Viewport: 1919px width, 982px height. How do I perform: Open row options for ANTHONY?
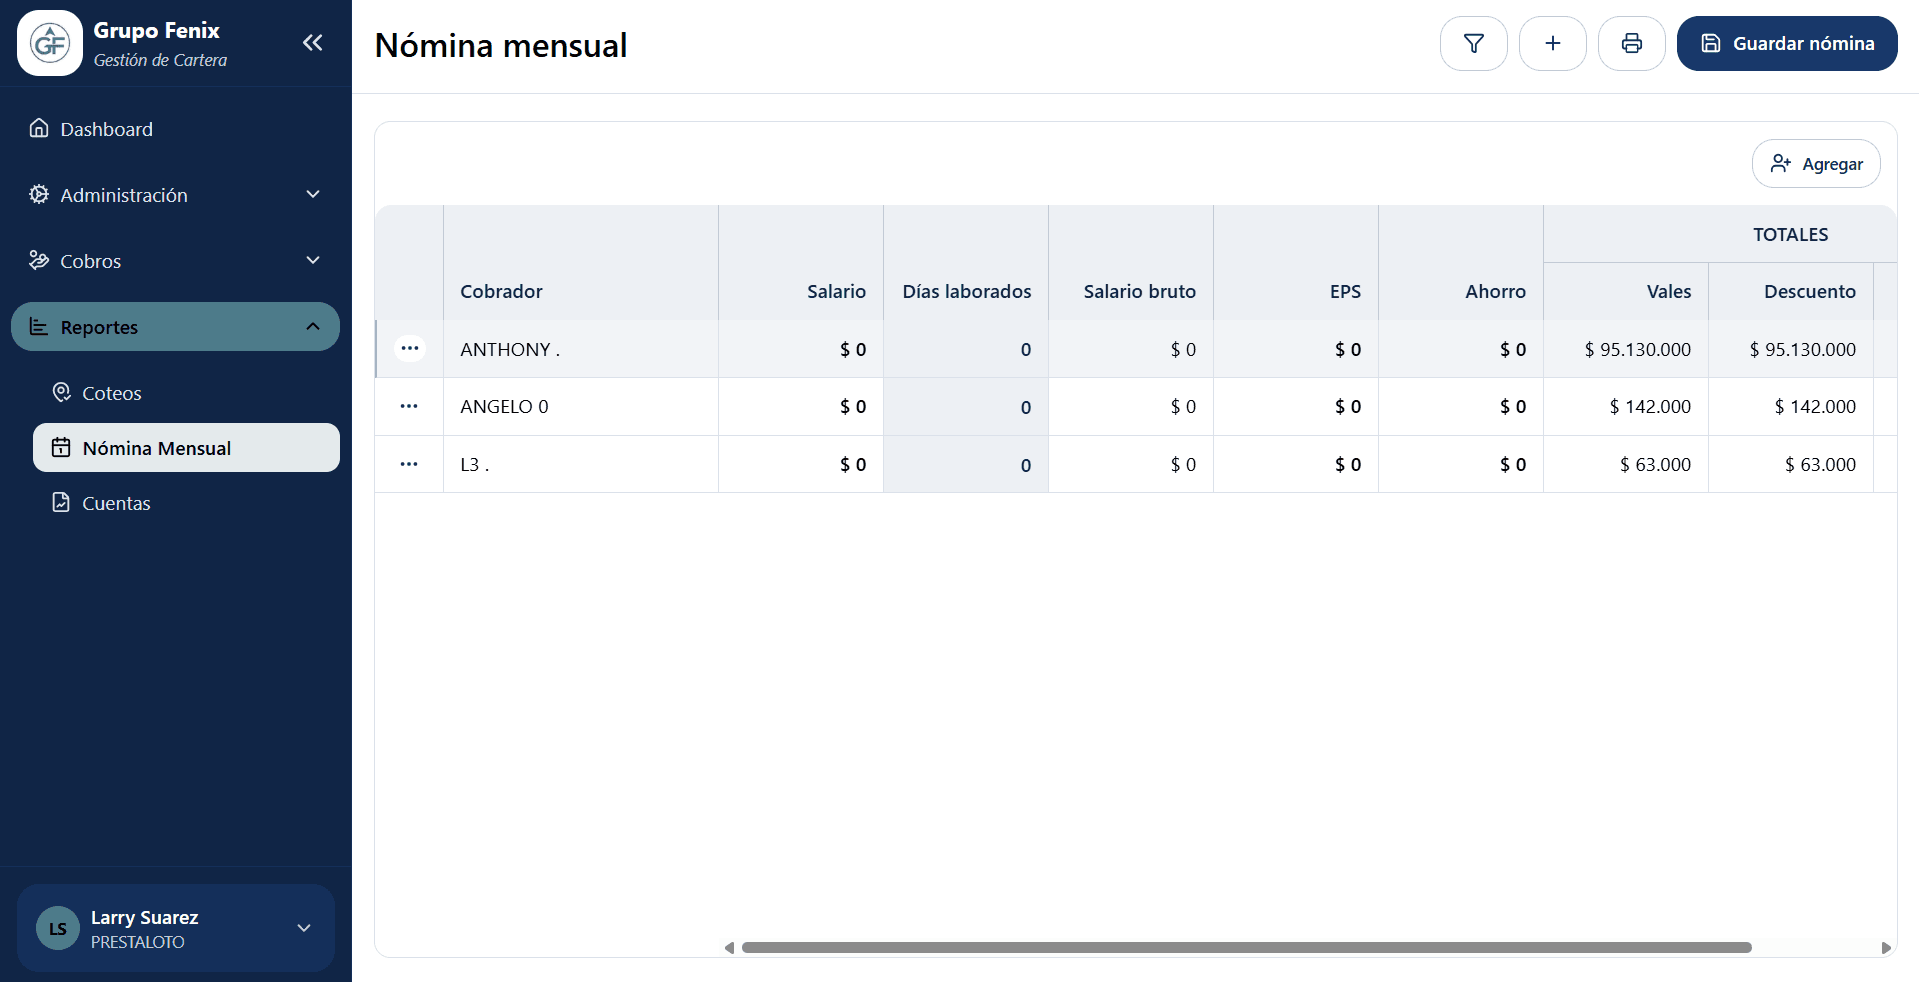pos(409,348)
